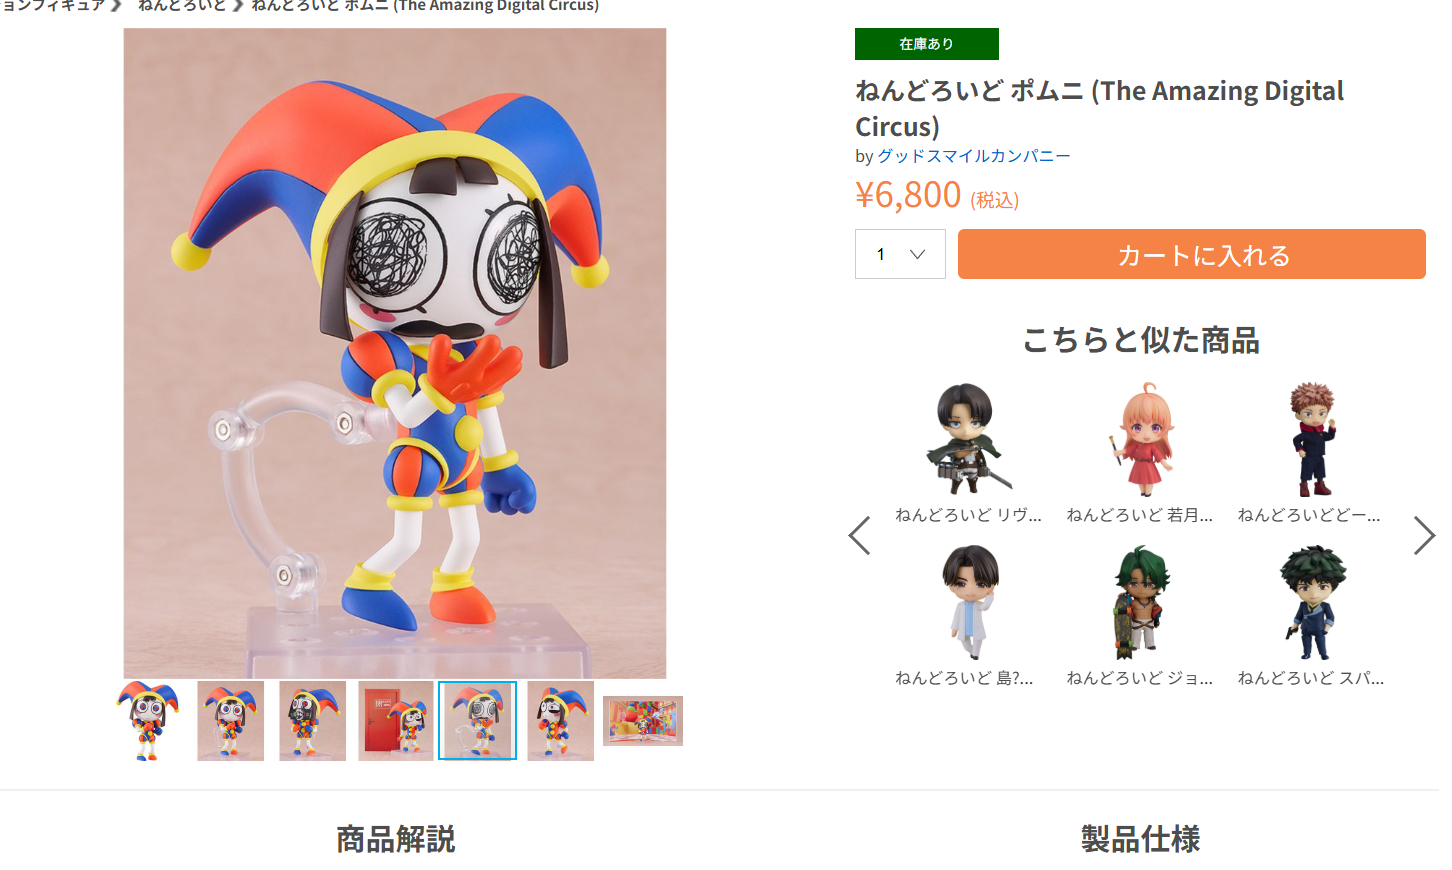Select thumbnail with red door
This screenshot has width=1452, height=870.
click(x=396, y=721)
